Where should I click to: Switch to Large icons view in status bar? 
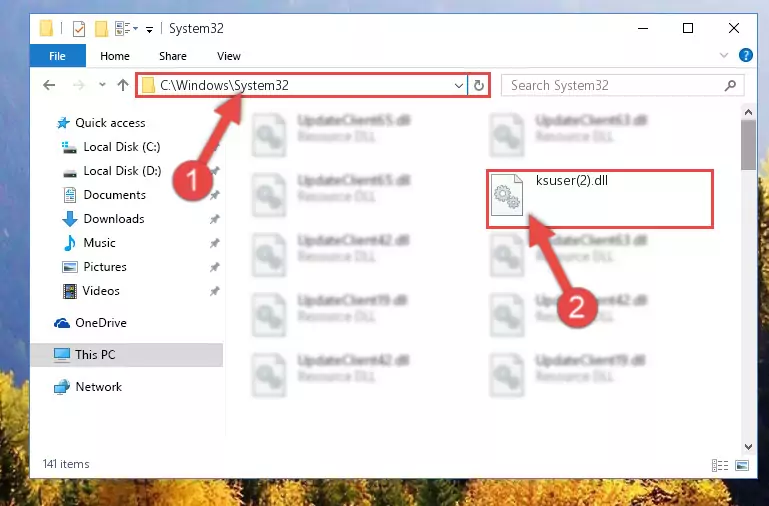[x=742, y=465]
